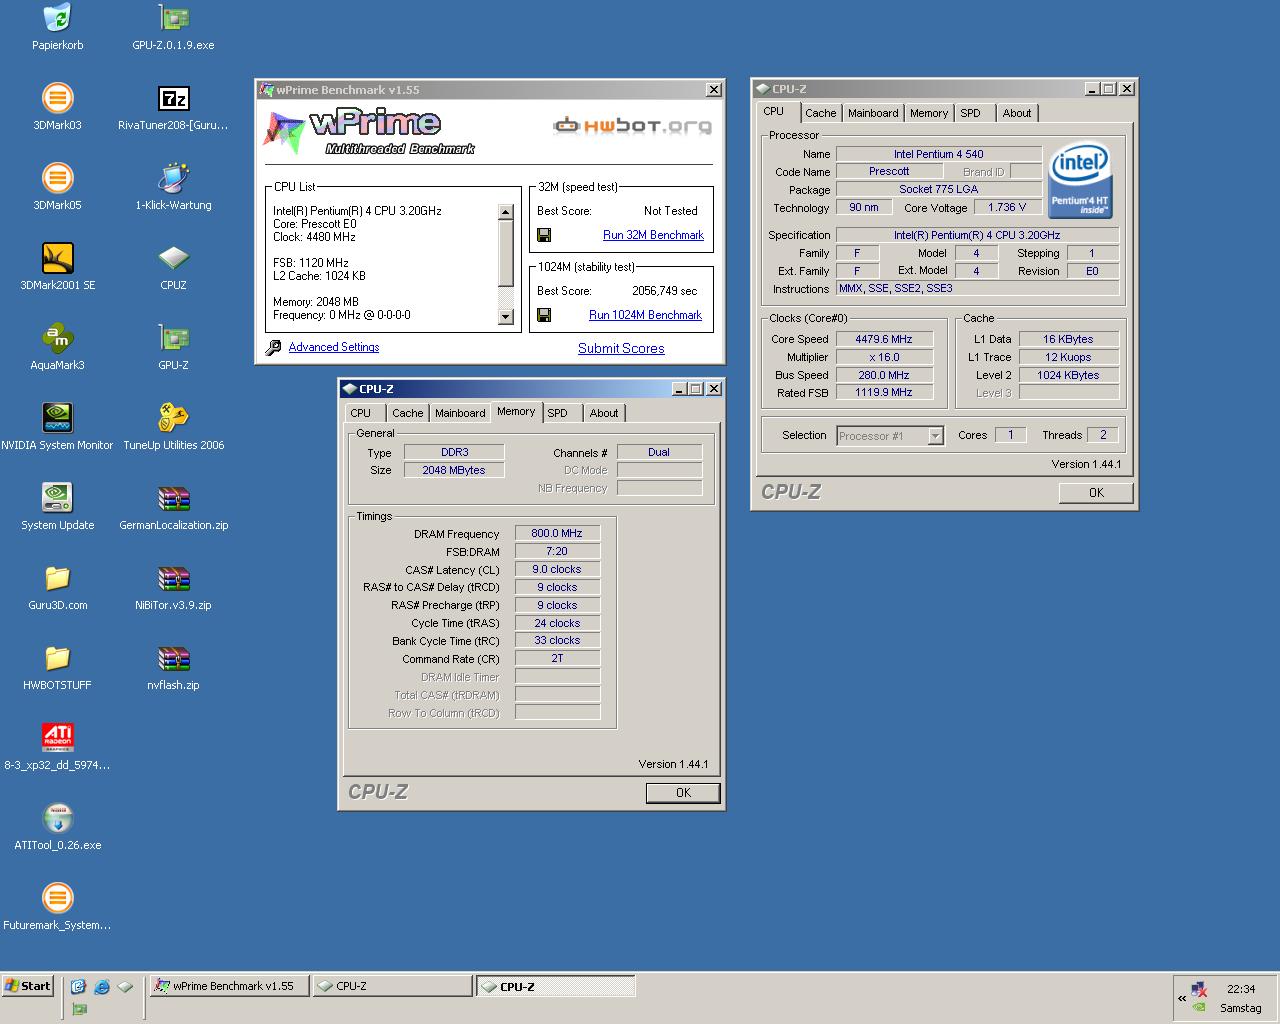Open Cache tab in CPU-Z Memory window
The width and height of the screenshot is (1280, 1024).
[x=407, y=413]
